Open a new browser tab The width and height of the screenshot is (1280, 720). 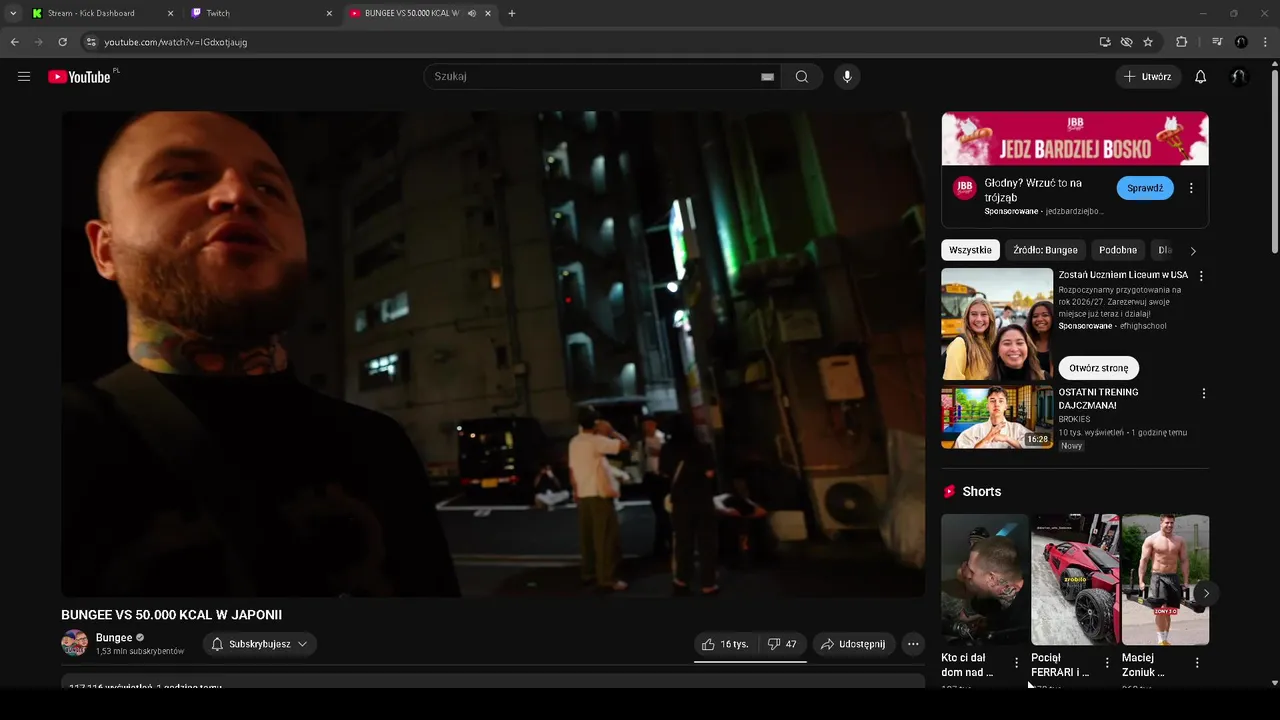point(512,13)
